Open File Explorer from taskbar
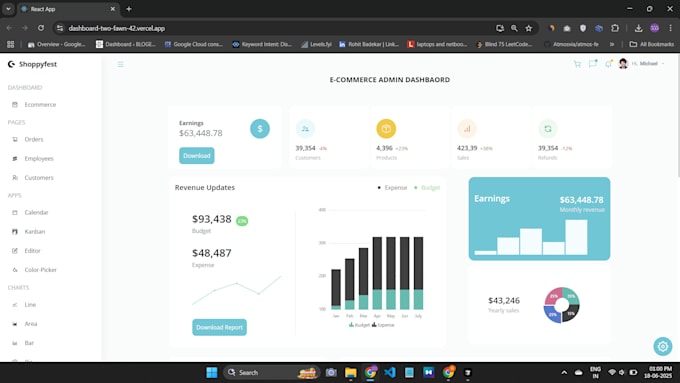 pos(350,372)
